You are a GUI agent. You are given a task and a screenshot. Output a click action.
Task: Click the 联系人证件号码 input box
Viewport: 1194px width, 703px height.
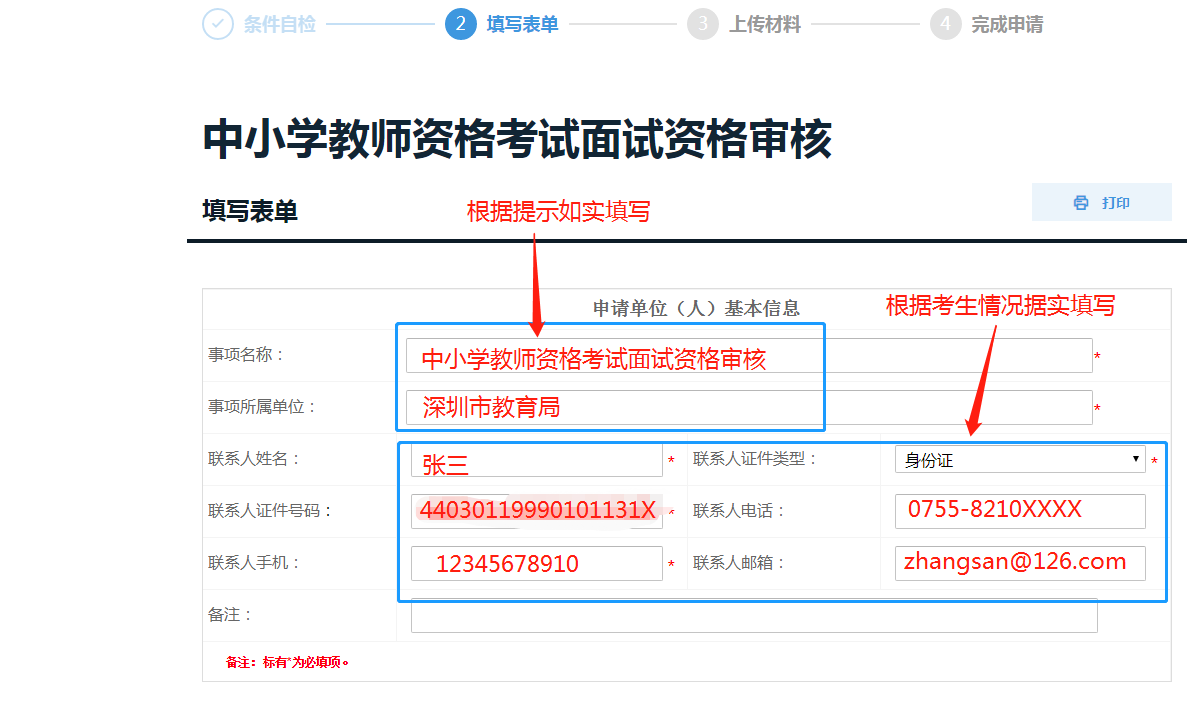pos(536,511)
